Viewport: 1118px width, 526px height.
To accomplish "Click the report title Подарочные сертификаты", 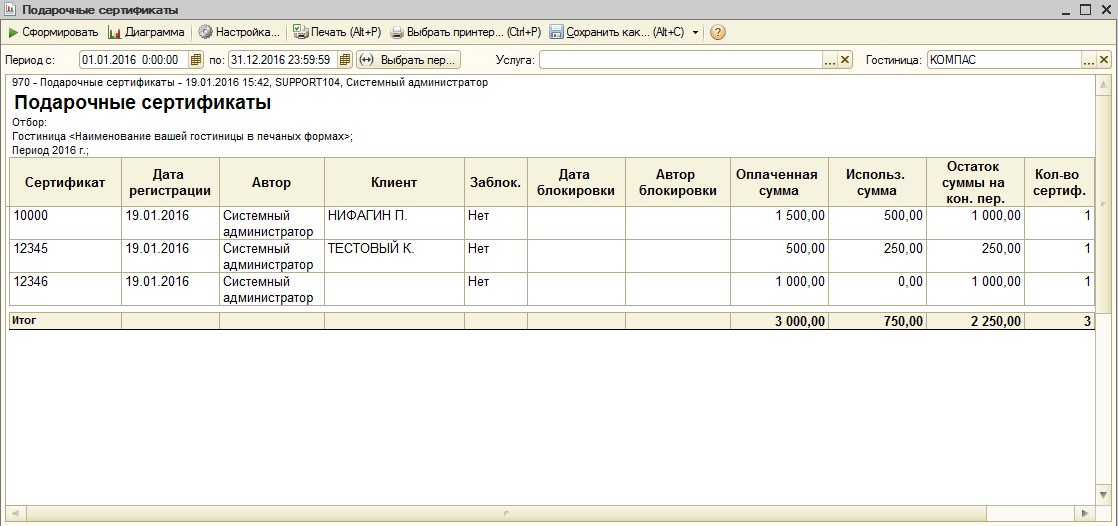I will [143, 103].
